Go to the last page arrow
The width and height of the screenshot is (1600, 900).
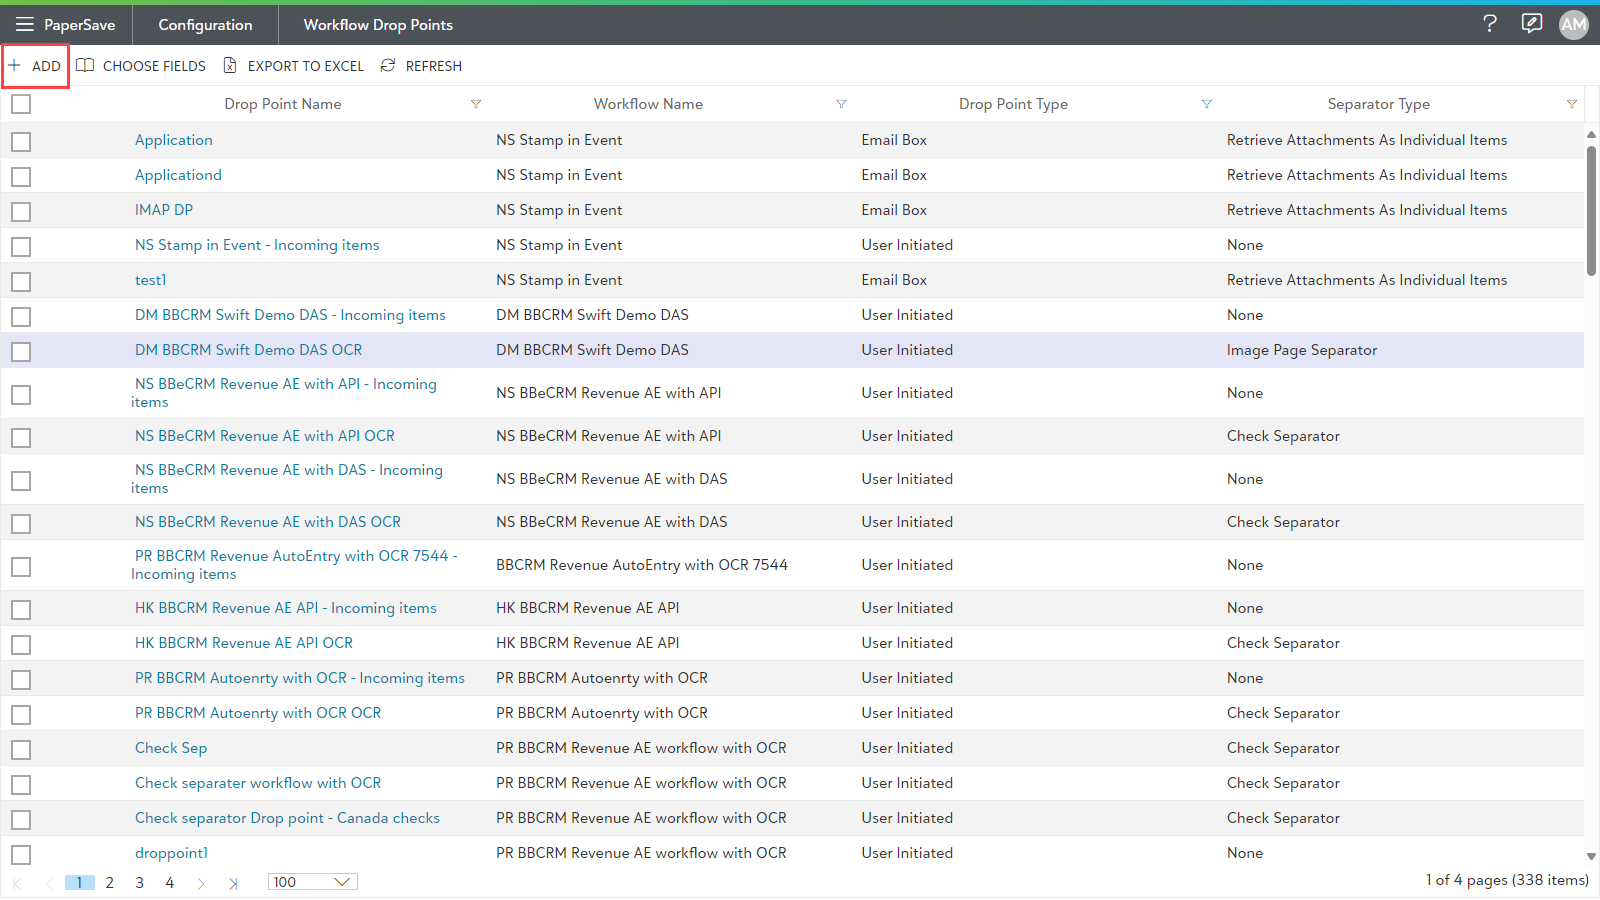click(x=233, y=883)
